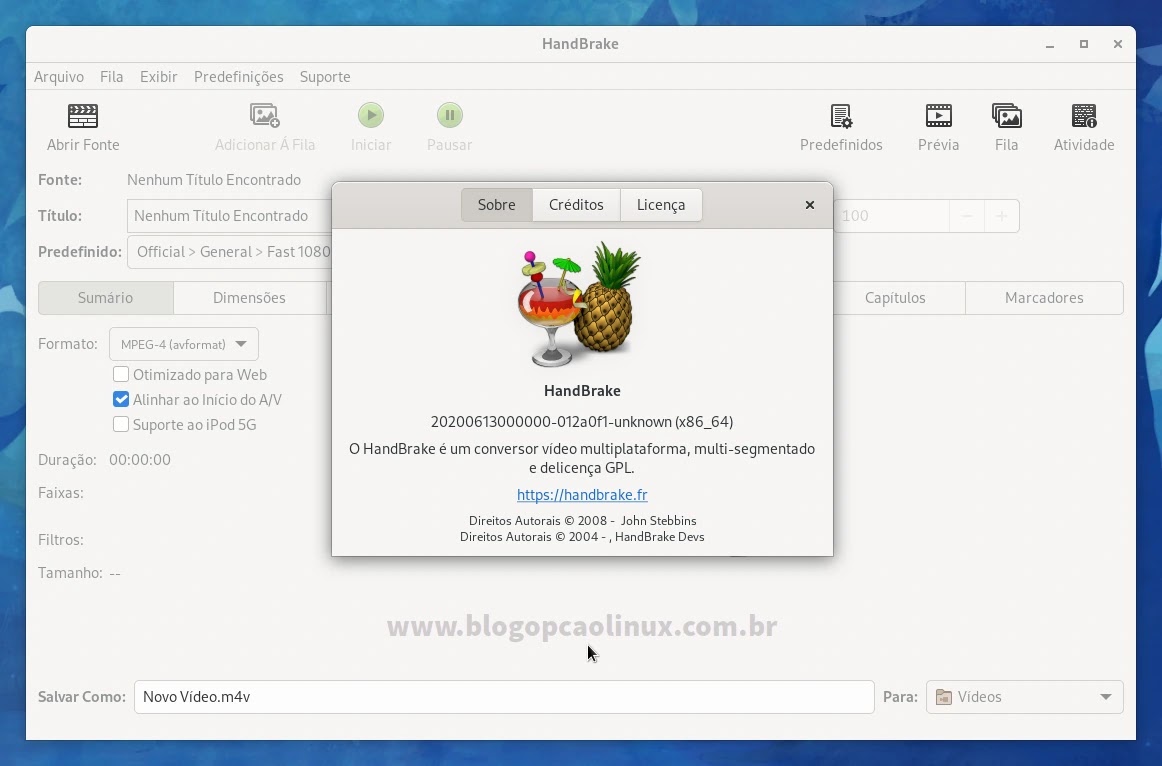Screen dimensions: 1162x766
Task: Click the numeric field showing 100
Action: (x=892, y=216)
